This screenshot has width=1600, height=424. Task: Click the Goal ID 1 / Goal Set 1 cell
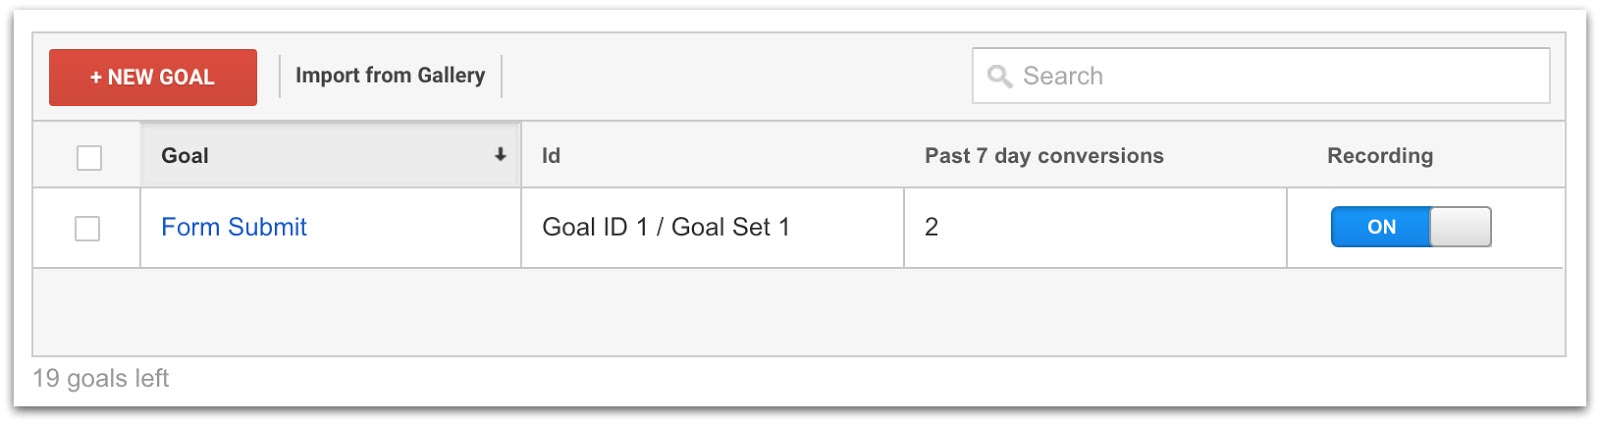coord(666,228)
